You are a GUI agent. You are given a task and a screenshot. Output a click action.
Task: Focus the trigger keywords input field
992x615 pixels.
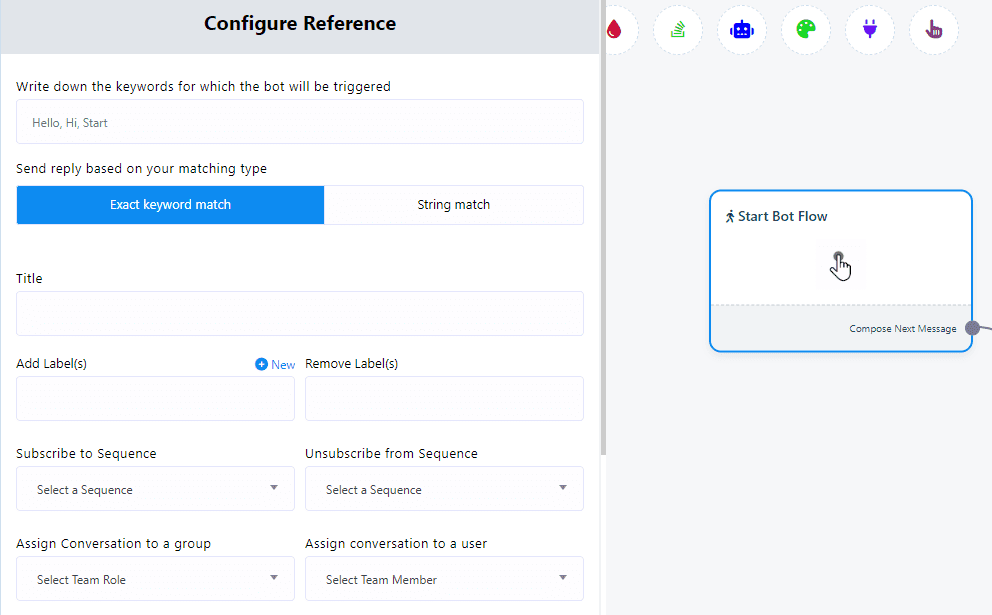tap(300, 122)
